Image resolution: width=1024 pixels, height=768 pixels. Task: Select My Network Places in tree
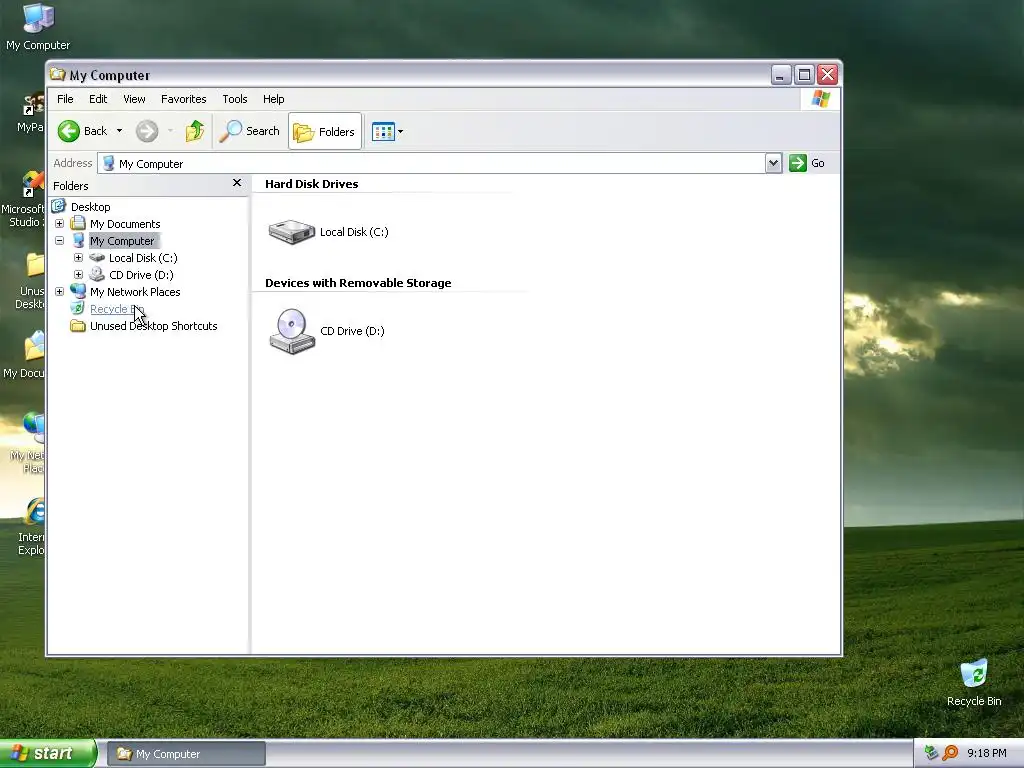click(135, 292)
